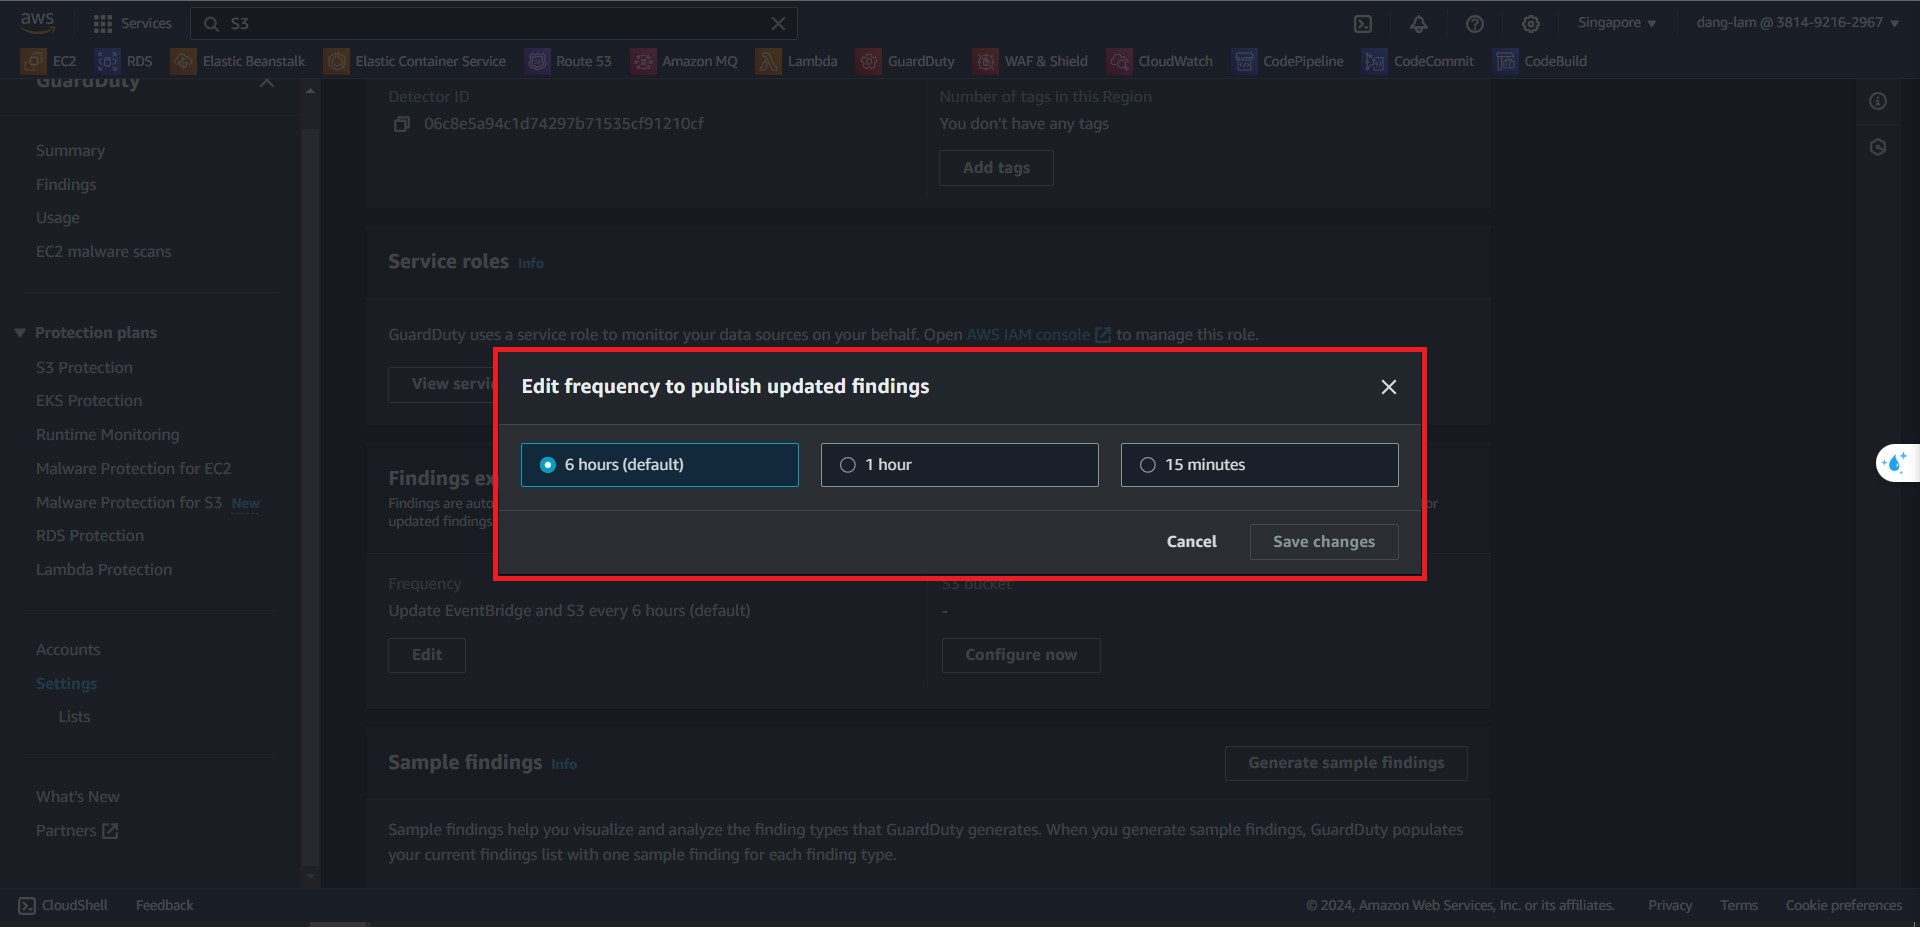The width and height of the screenshot is (1920, 927).
Task: Click Cancel in the dialog
Action: (1191, 542)
